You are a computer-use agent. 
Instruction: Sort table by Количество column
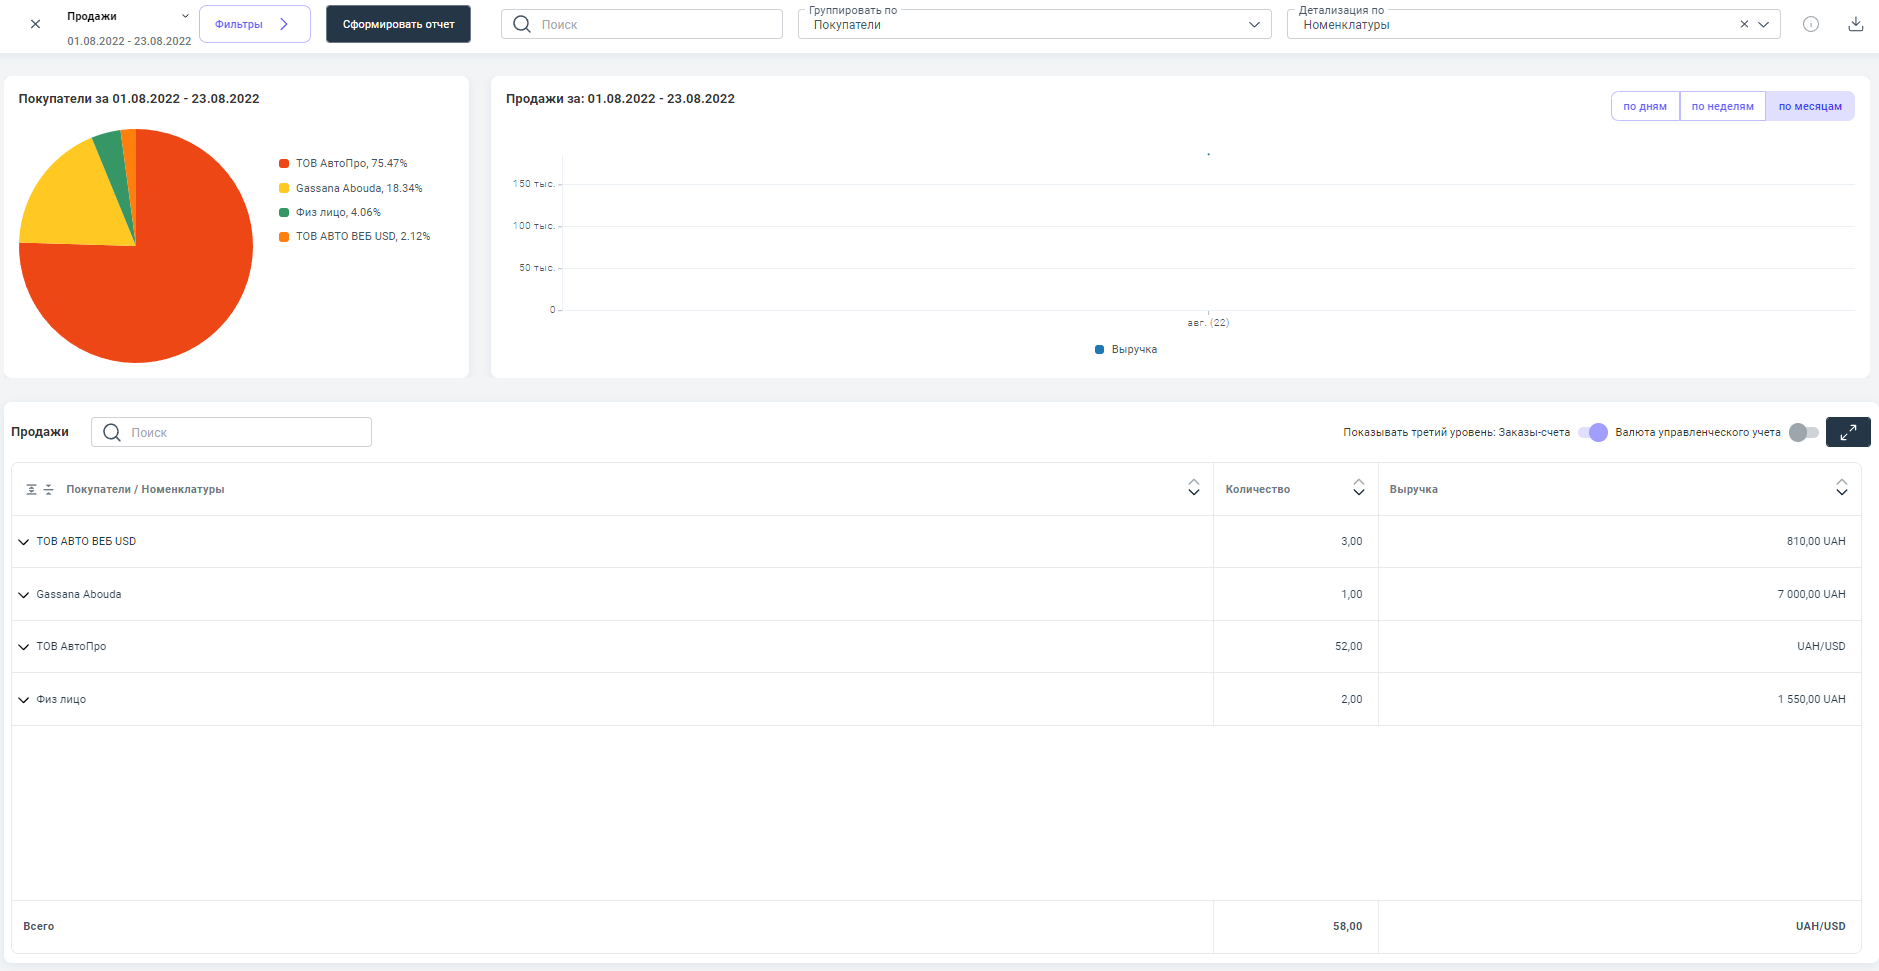tap(1358, 488)
